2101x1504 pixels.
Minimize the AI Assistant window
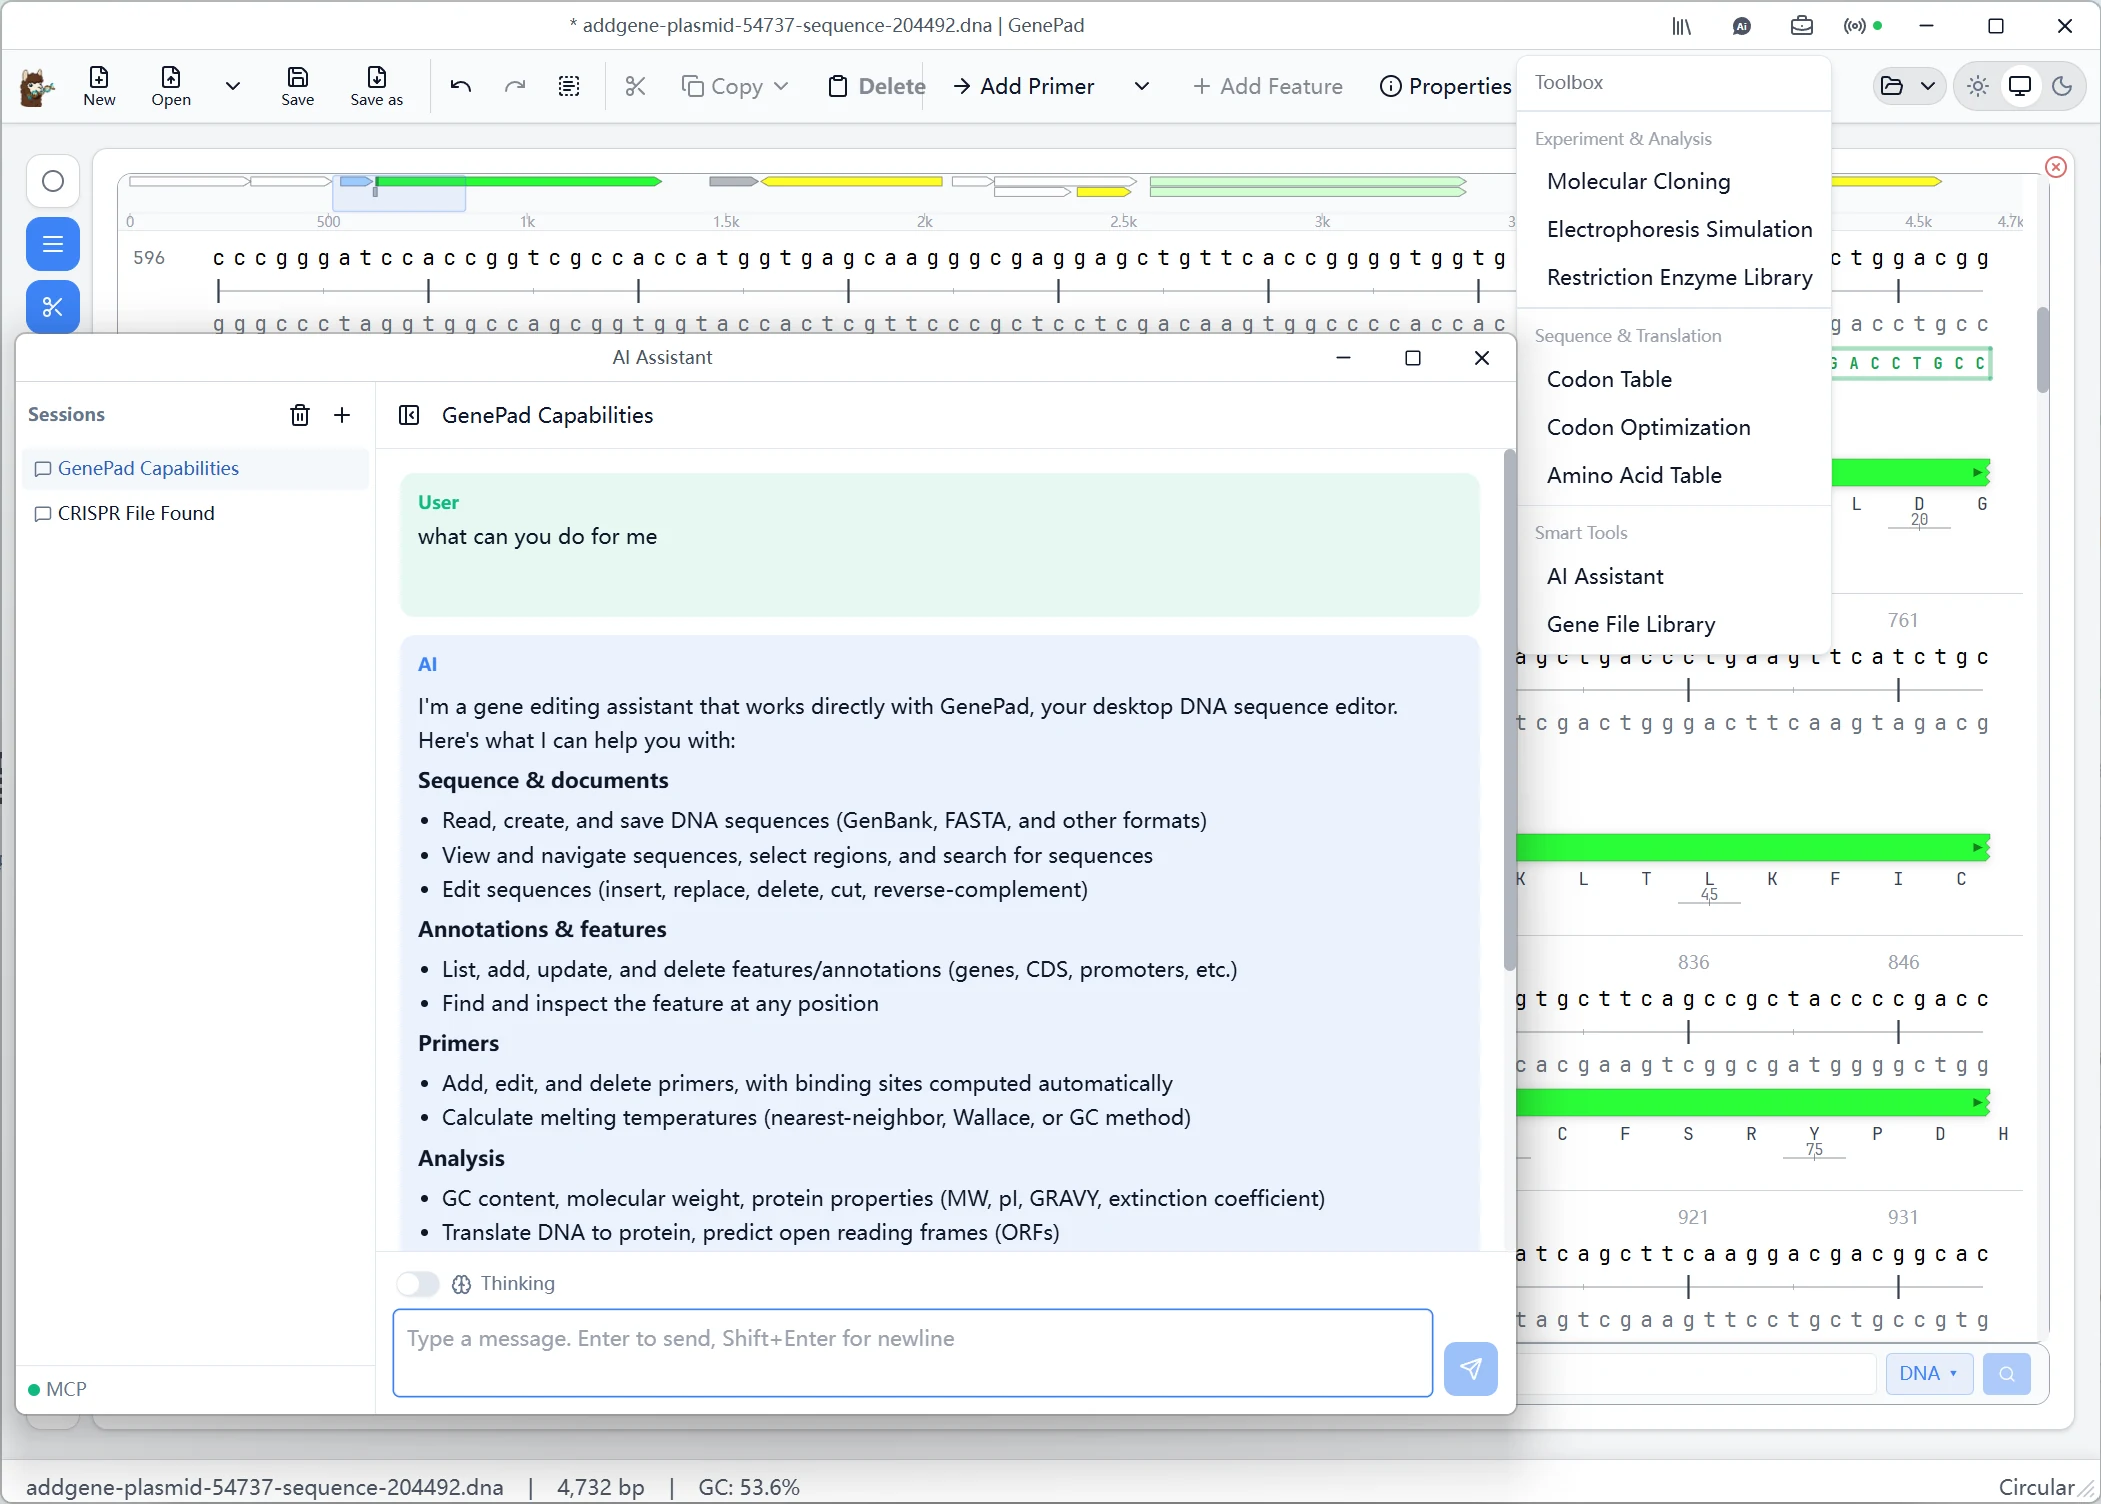point(1344,358)
